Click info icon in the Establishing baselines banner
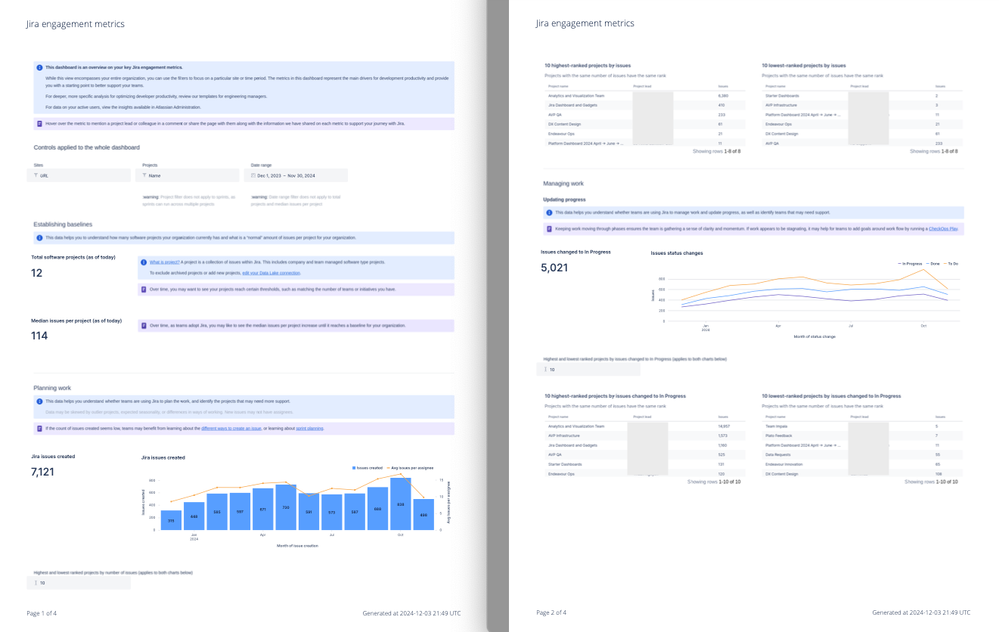 coord(40,238)
